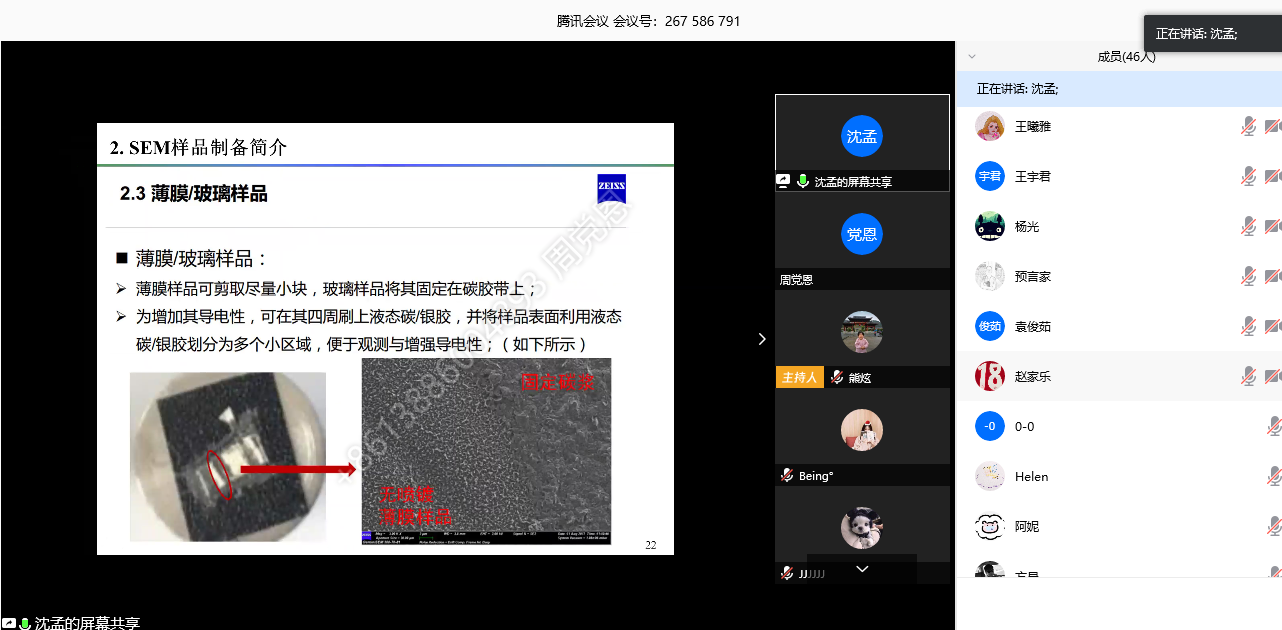Screen dimensions: 1282x630
Task: Select 周党恩's video thumbnail
Action: coord(861,234)
